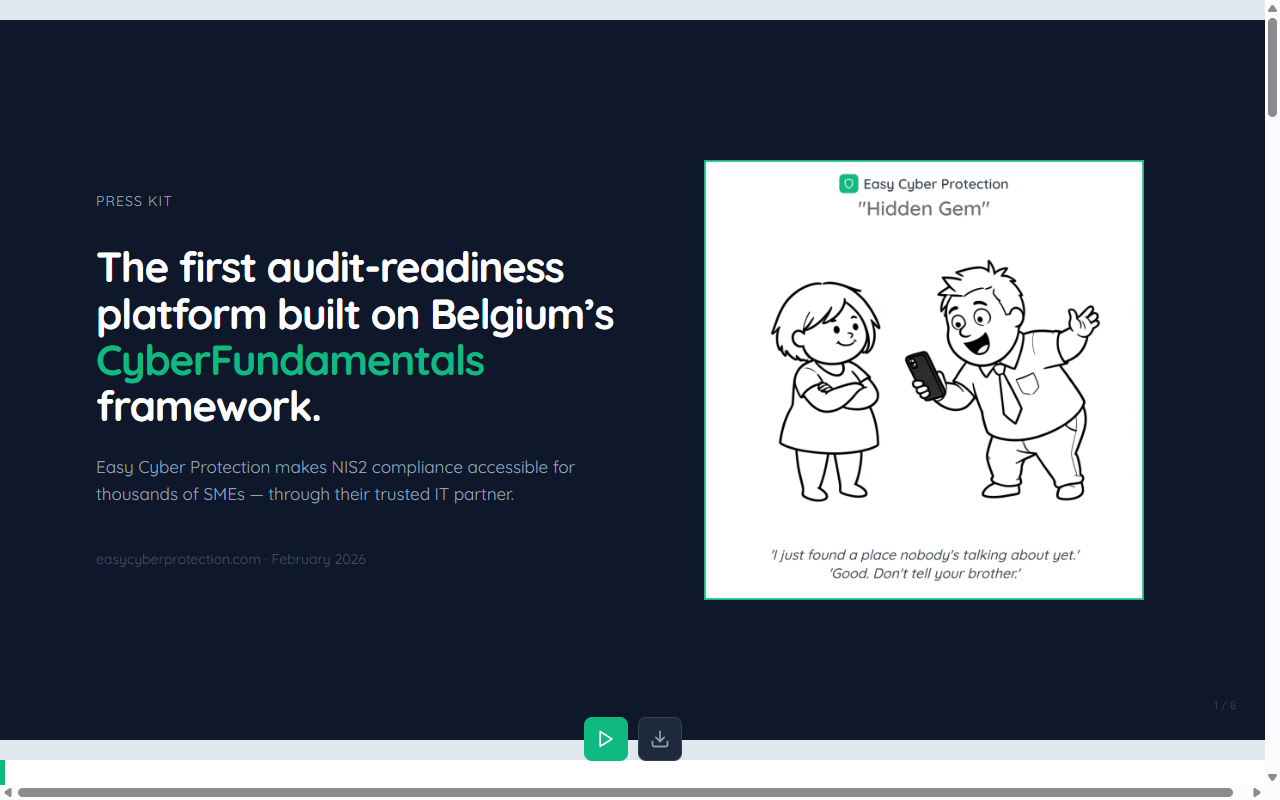Click the NIS2 compliance subtitle paragraph
Image resolution: width=1280 pixels, height=800 pixels.
(335, 480)
